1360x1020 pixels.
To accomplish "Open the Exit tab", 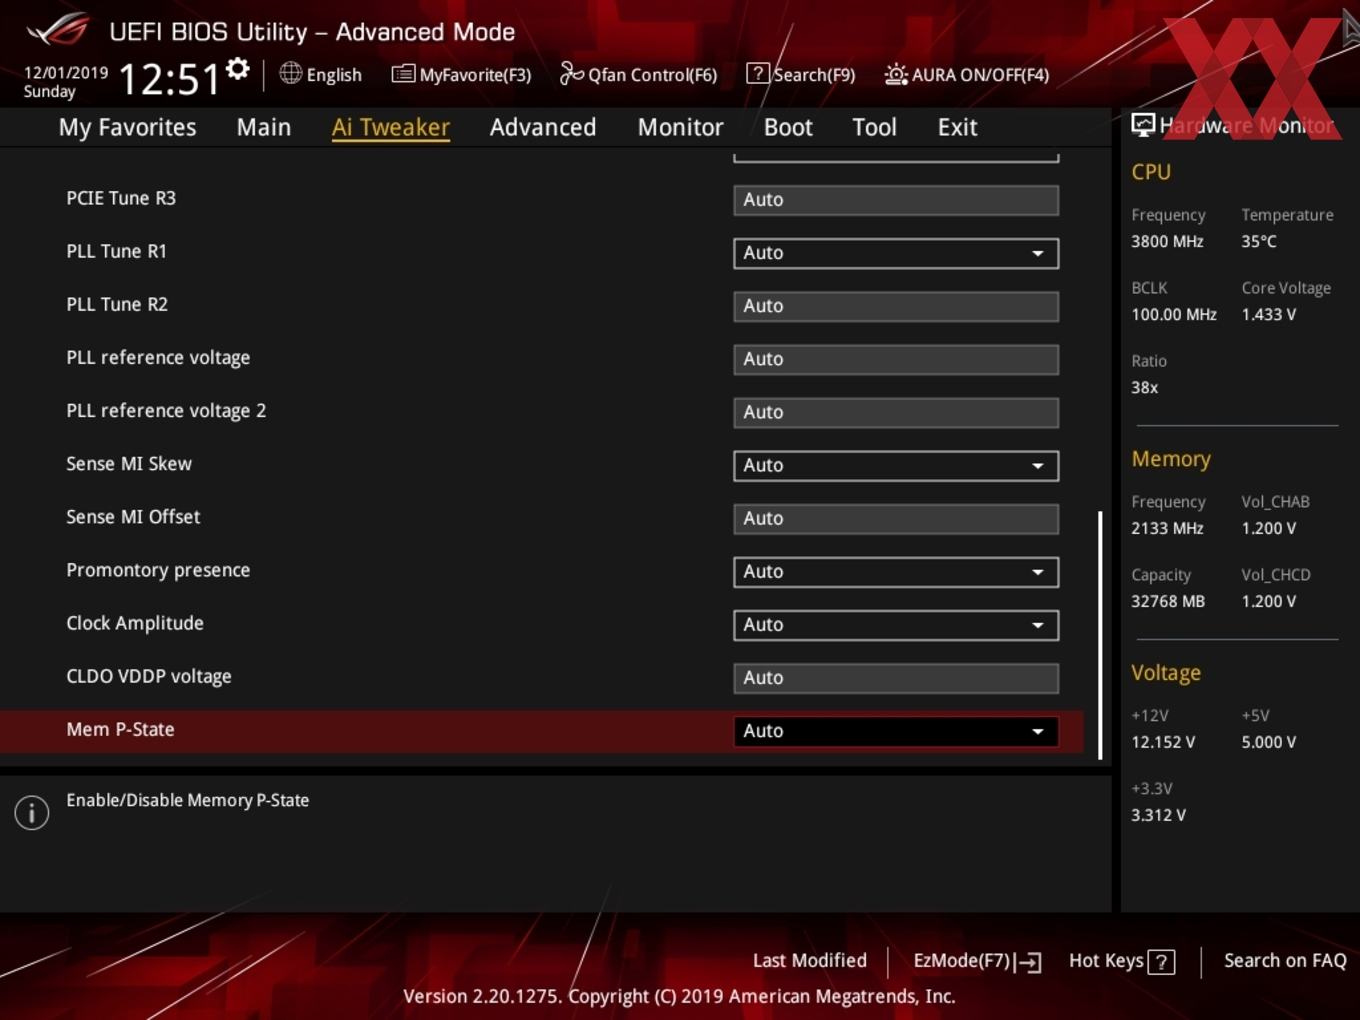I will [x=957, y=127].
